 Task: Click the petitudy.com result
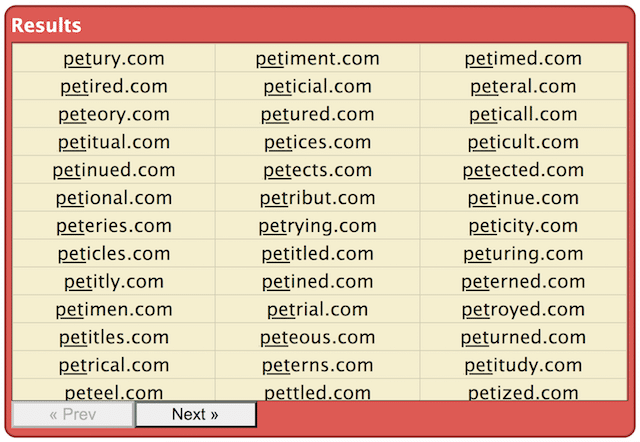pos(523,365)
